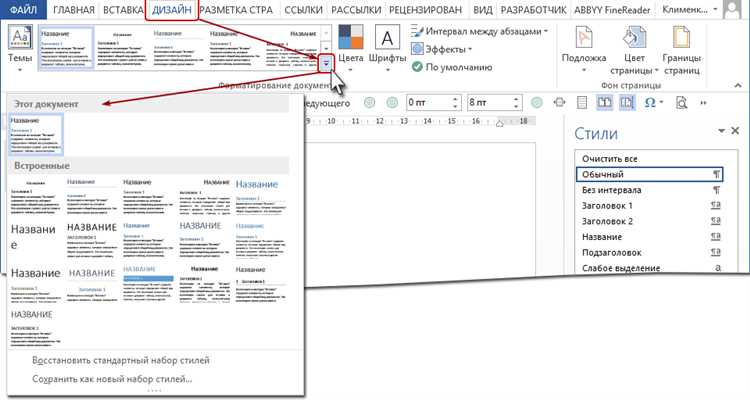Open the Клименк... account dropdown

[x=689, y=10]
